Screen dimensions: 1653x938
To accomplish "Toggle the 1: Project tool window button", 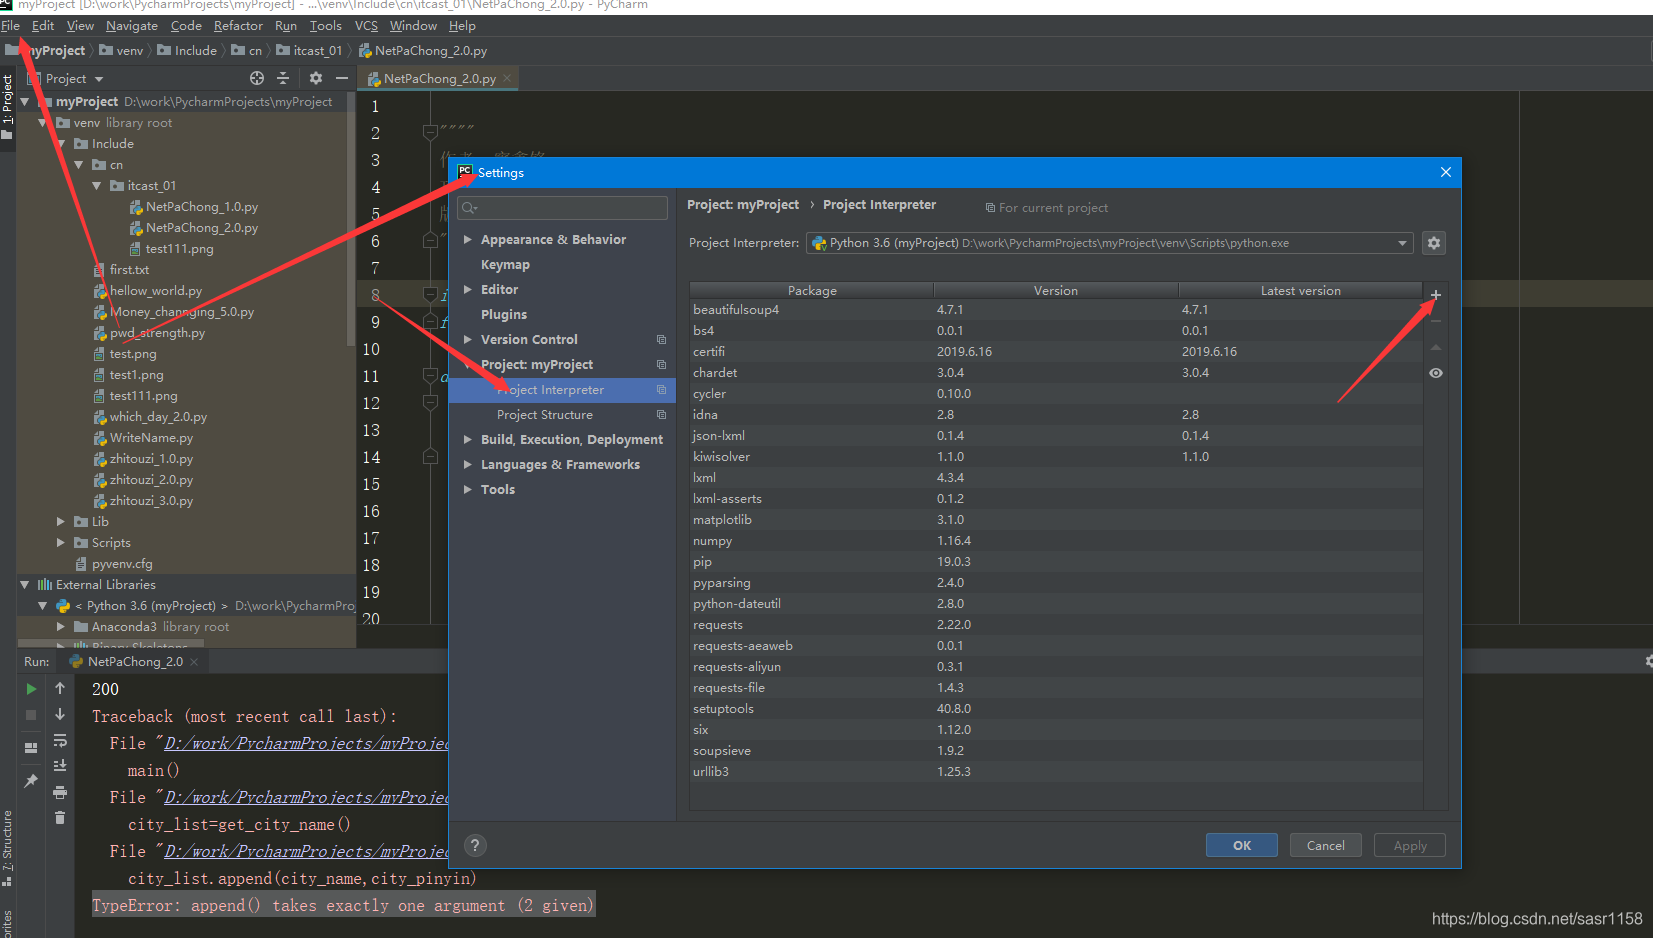I will click(x=7, y=108).
